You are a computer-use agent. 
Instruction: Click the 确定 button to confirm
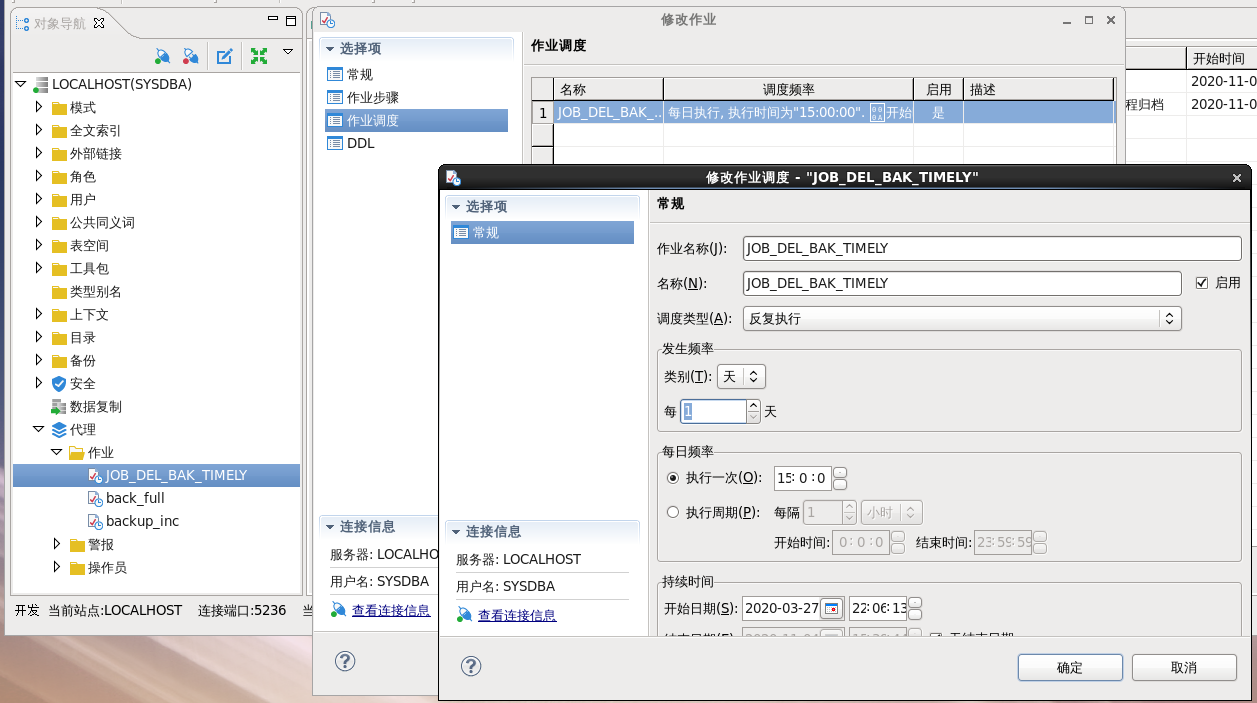tap(1069, 667)
